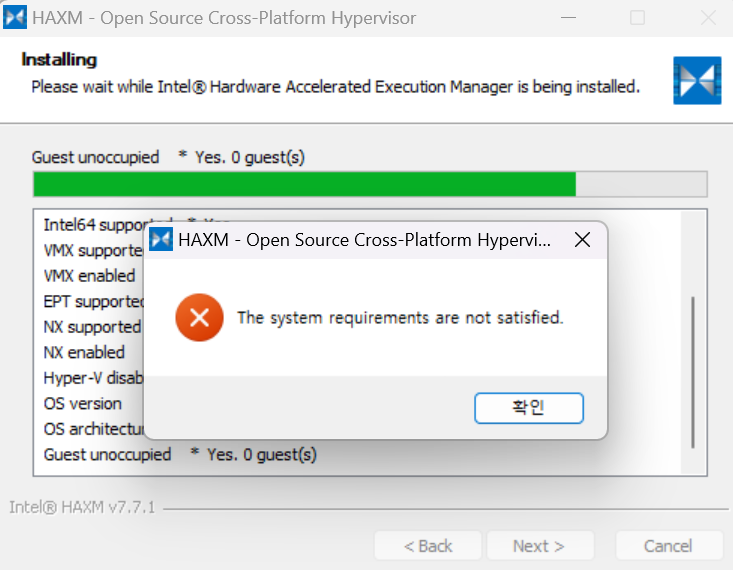
Task: Select the bottom 'Guest unoccupied' log row
Action: (180, 455)
